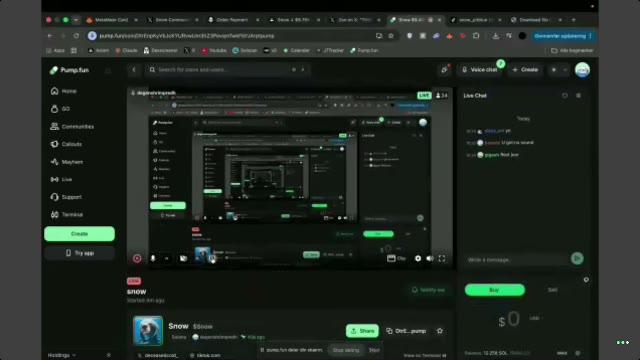Viewport: 640px width, 360px height.
Task: Toggle the camera in stream controls
Action: 183,258
